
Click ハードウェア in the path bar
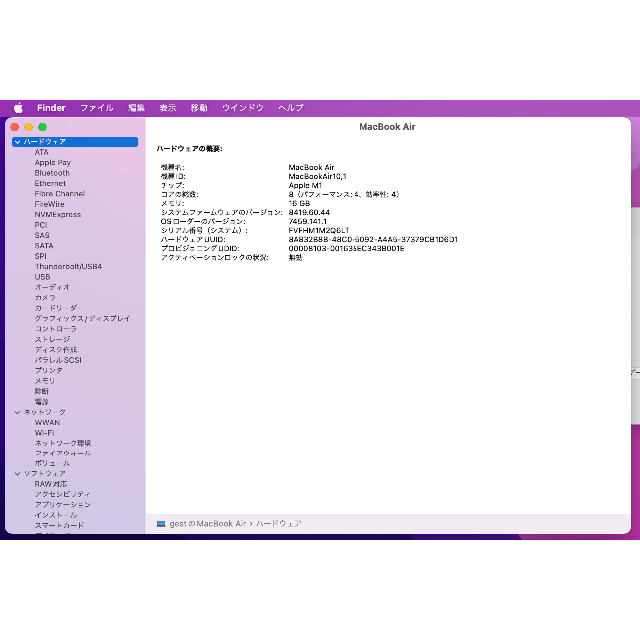coord(279,524)
